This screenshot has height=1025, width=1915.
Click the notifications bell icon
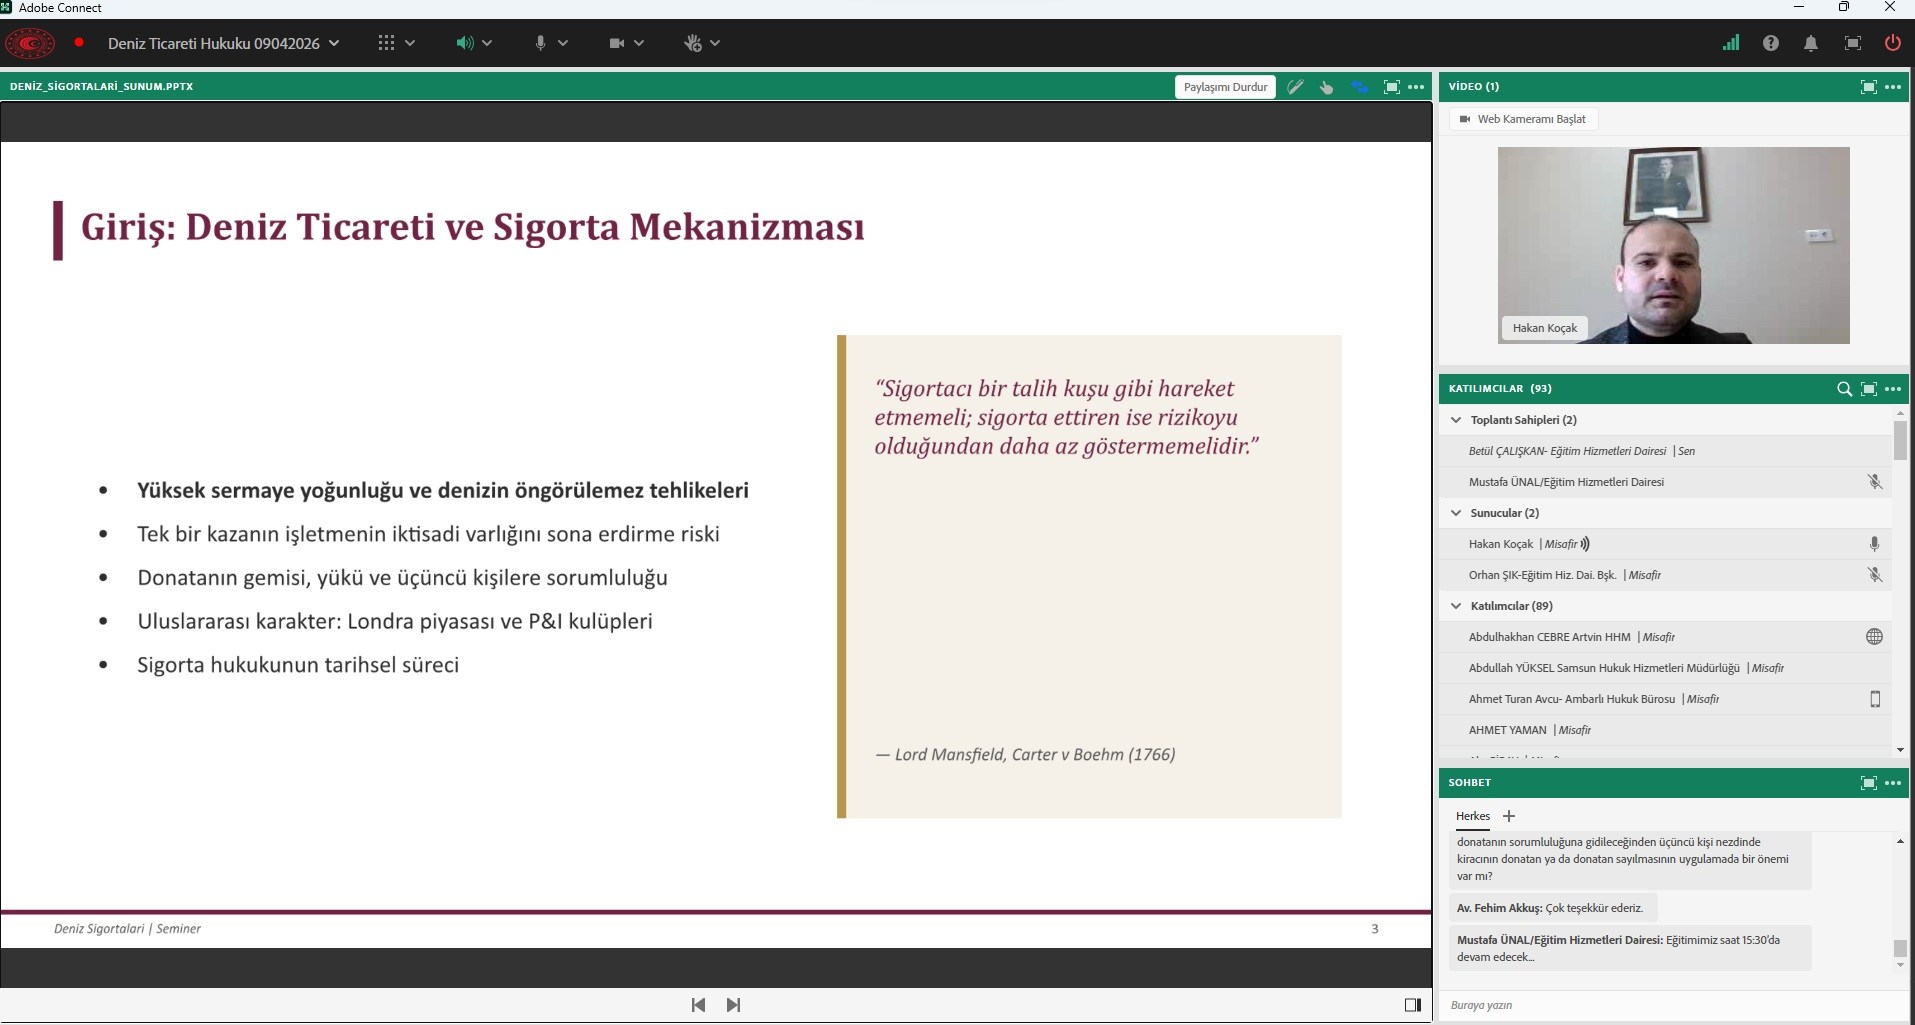1810,43
